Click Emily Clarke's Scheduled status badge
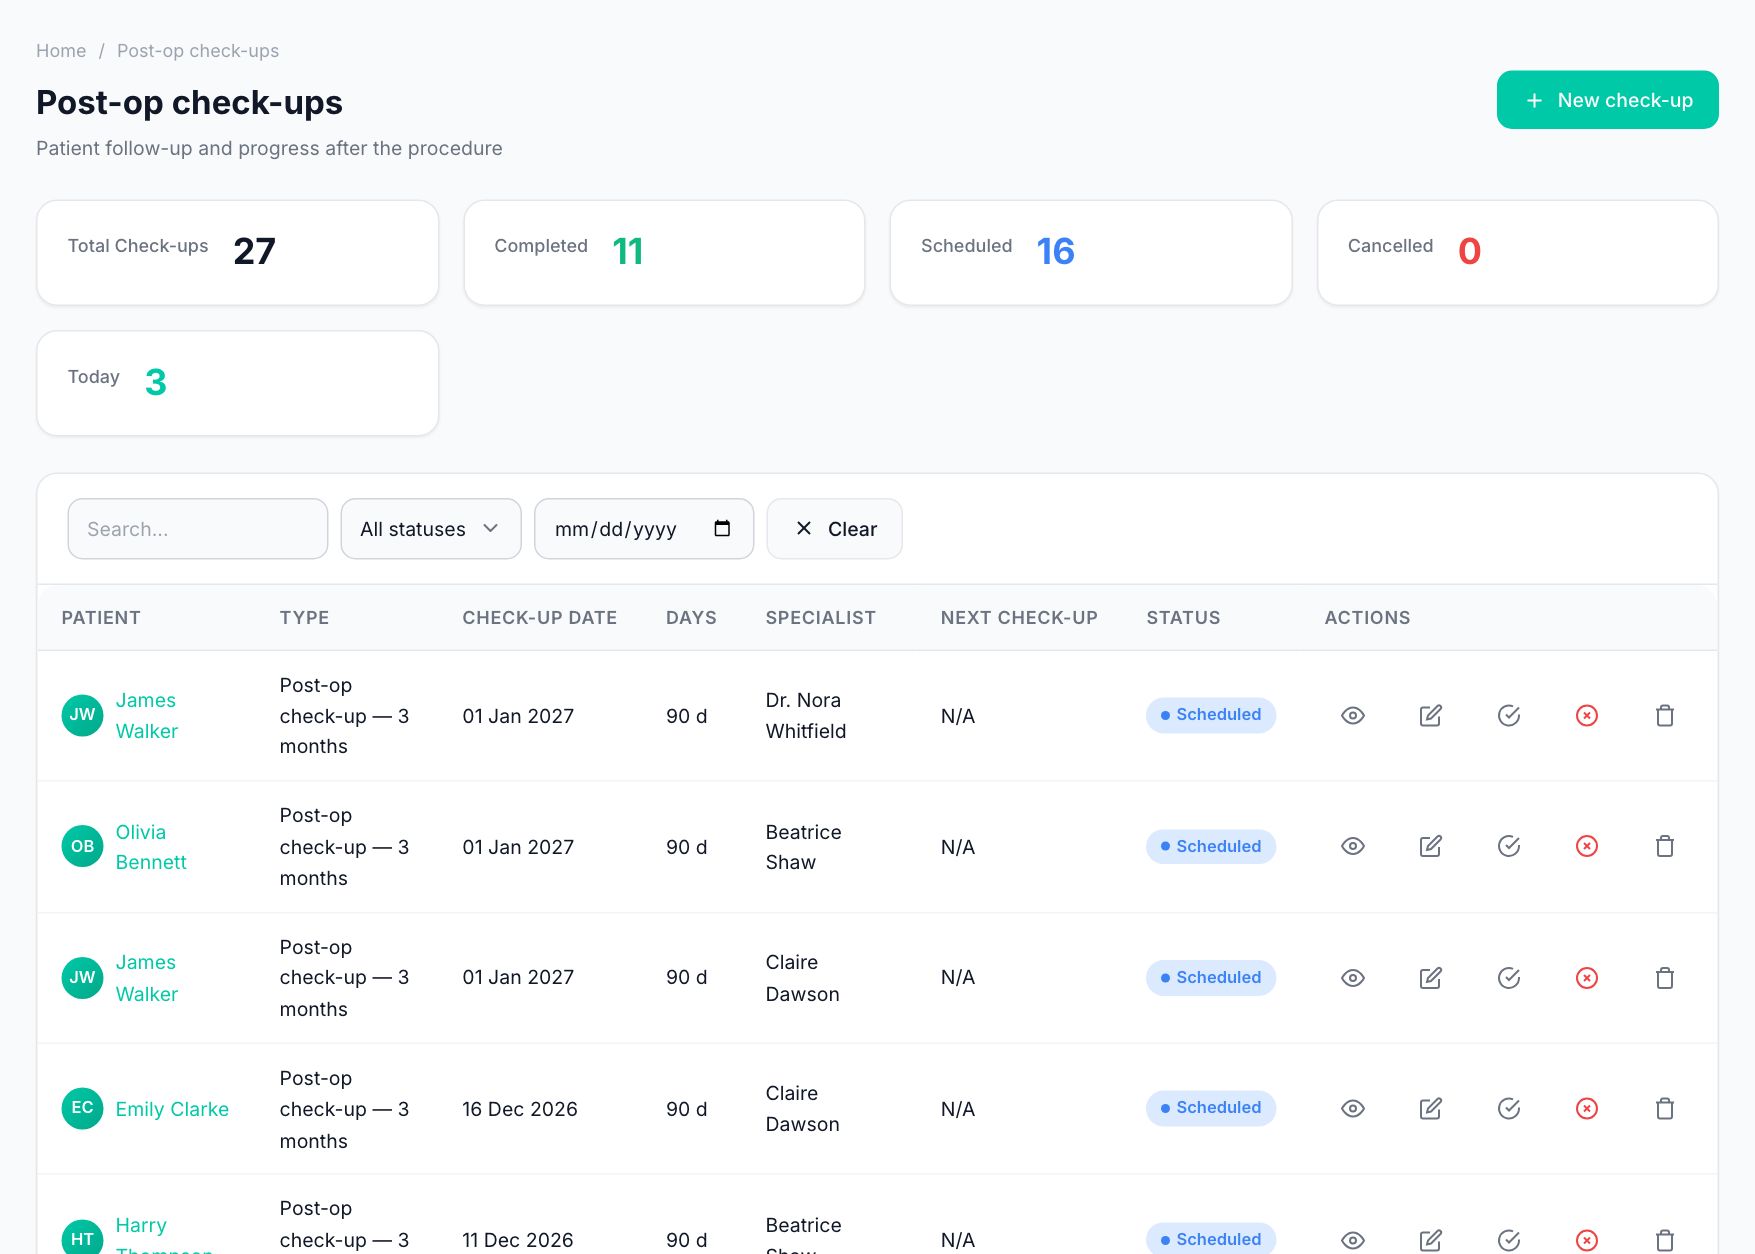 [x=1210, y=1108]
